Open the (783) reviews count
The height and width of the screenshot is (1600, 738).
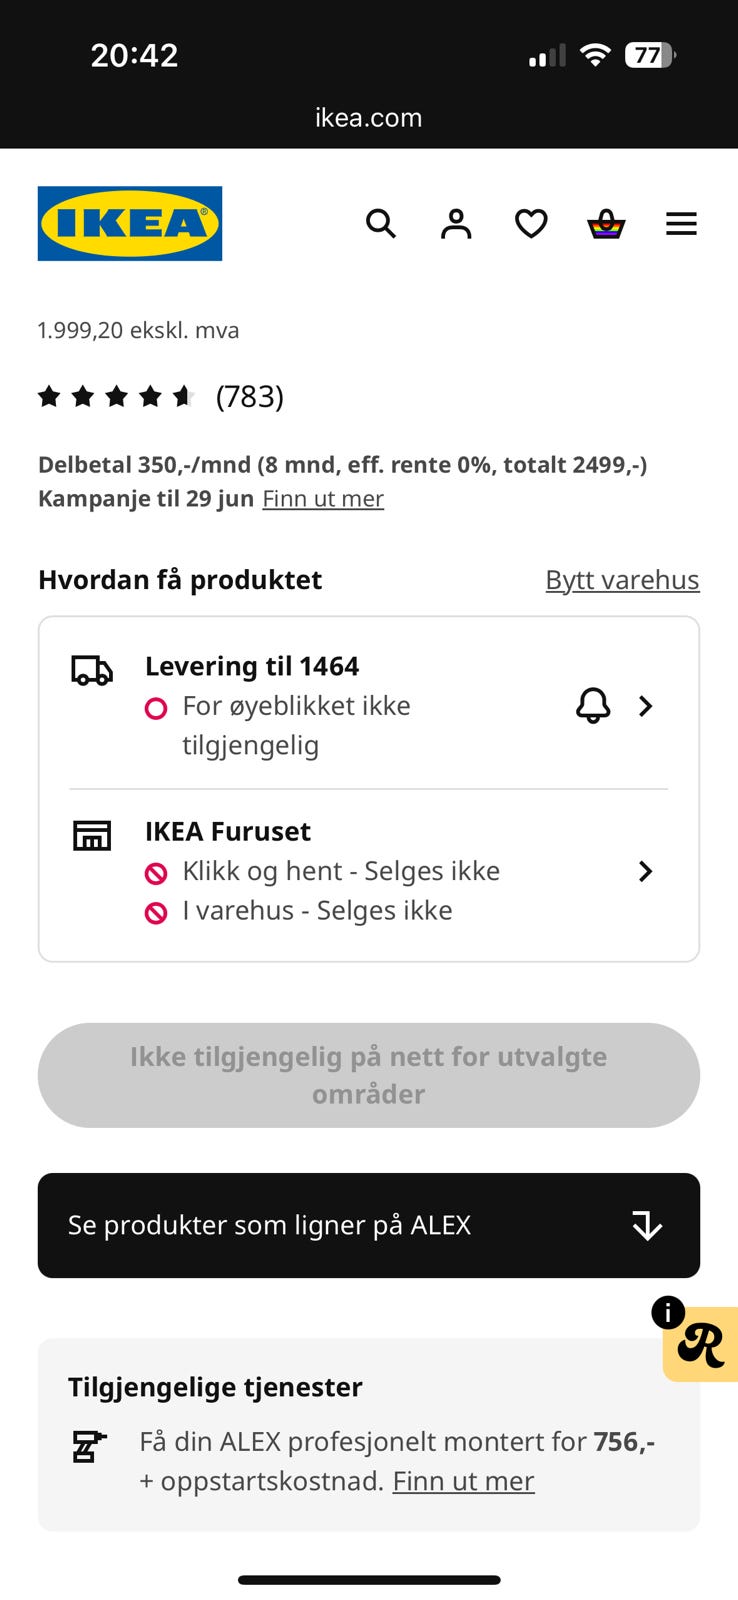coord(250,397)
